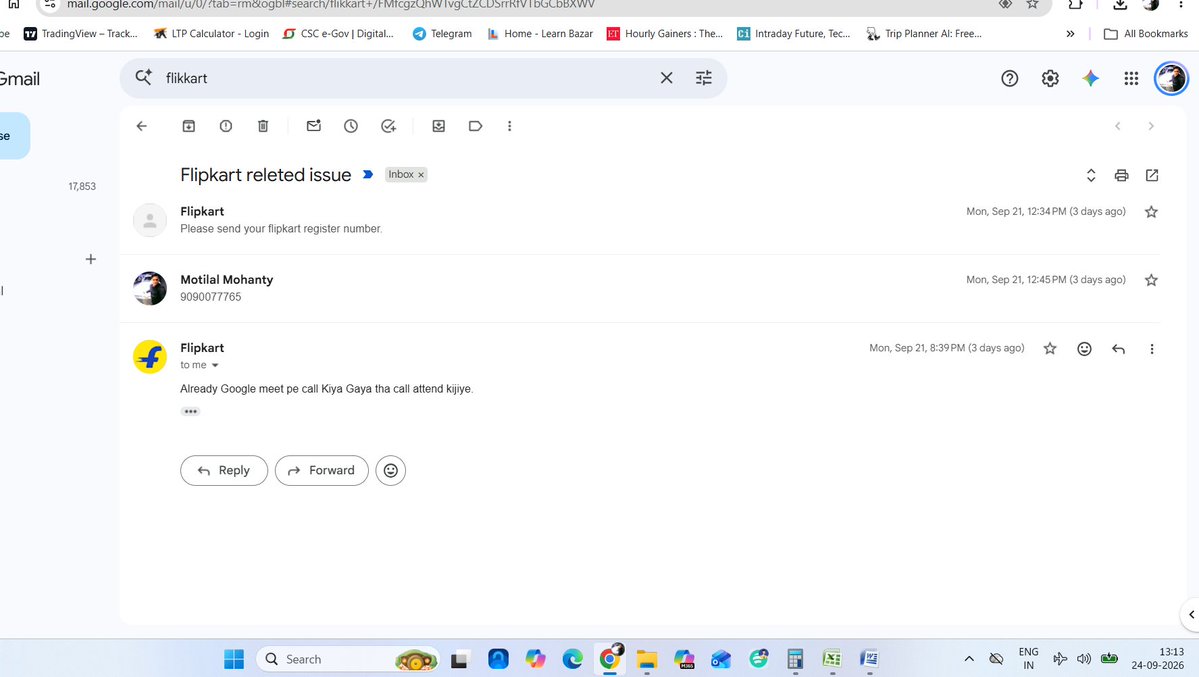Report conversation as spam
This screenshot has height=677, width=1199.
[x=226, y=126]
